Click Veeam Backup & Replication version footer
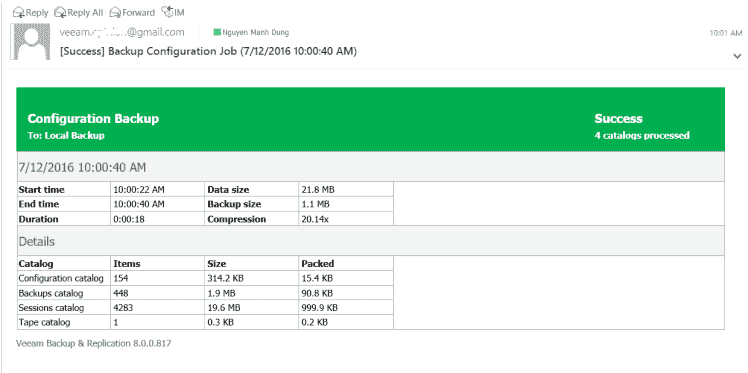 tap(94, 343)
